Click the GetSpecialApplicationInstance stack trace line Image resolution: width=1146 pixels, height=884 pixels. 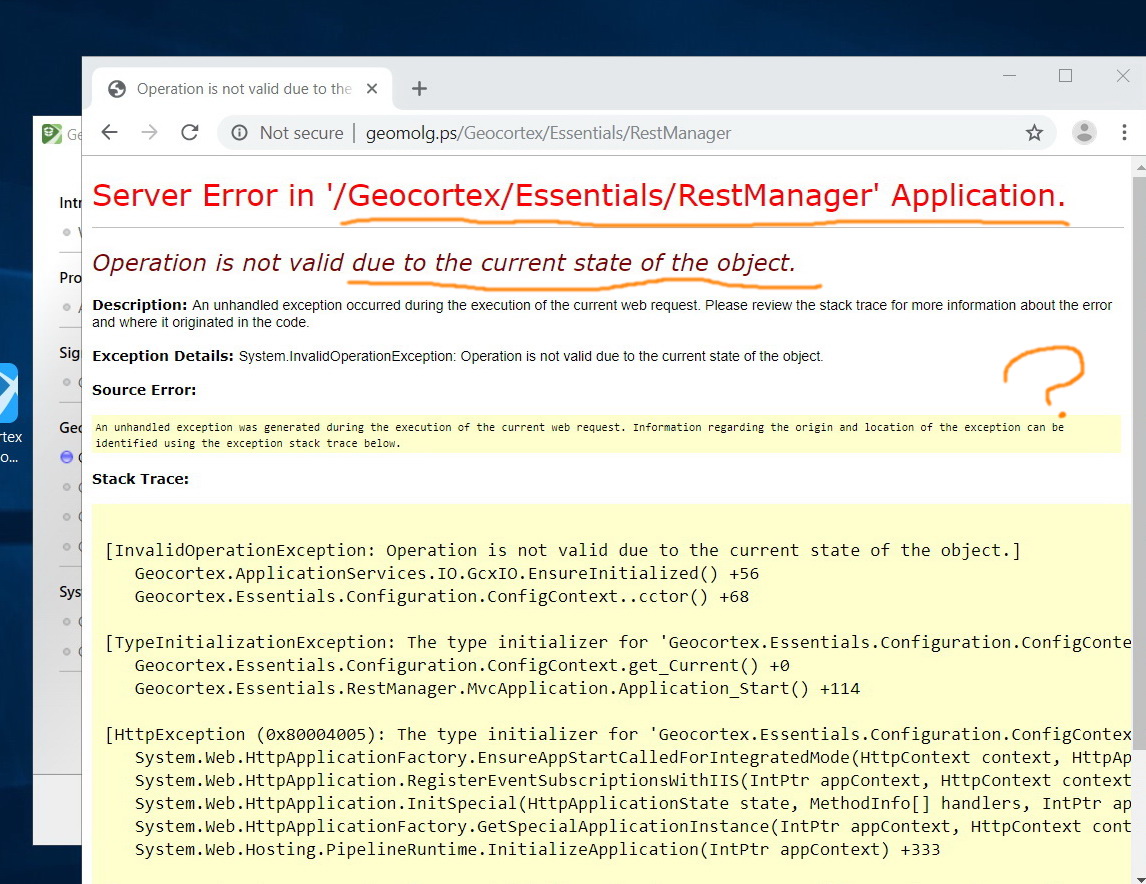coord(633,826)
